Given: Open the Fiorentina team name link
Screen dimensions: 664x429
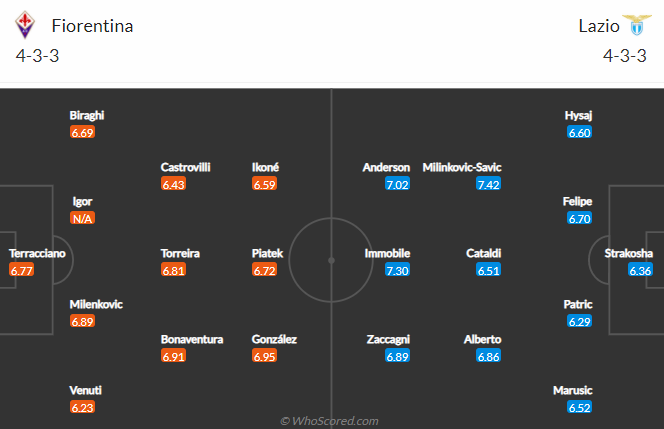Looking at the screenshot, I should (x=92, y=26).
